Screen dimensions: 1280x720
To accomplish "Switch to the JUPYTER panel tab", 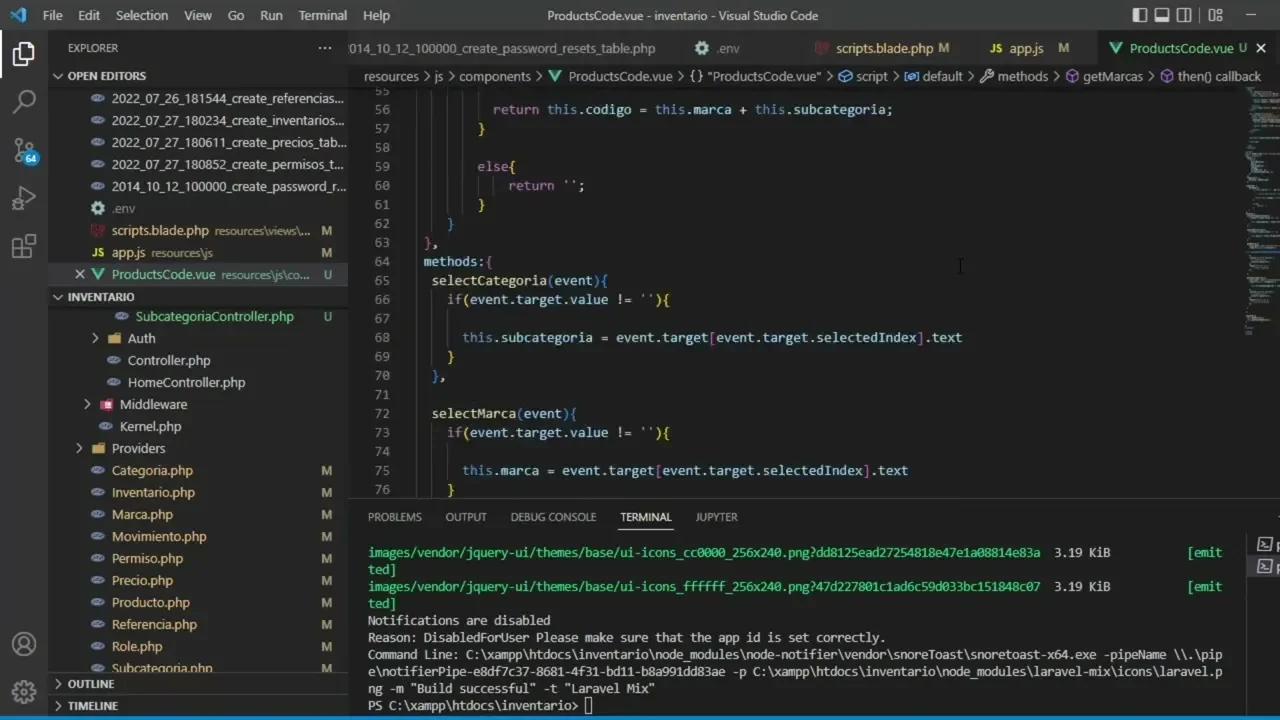I will 716,517.
